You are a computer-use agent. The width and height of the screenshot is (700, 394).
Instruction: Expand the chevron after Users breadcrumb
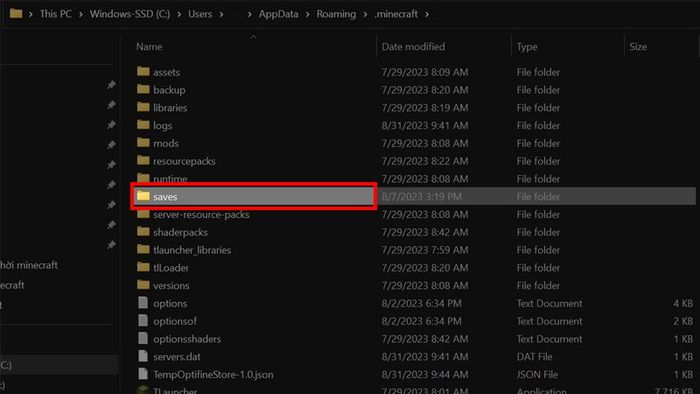pyautogui.click(x=221, y=14)
